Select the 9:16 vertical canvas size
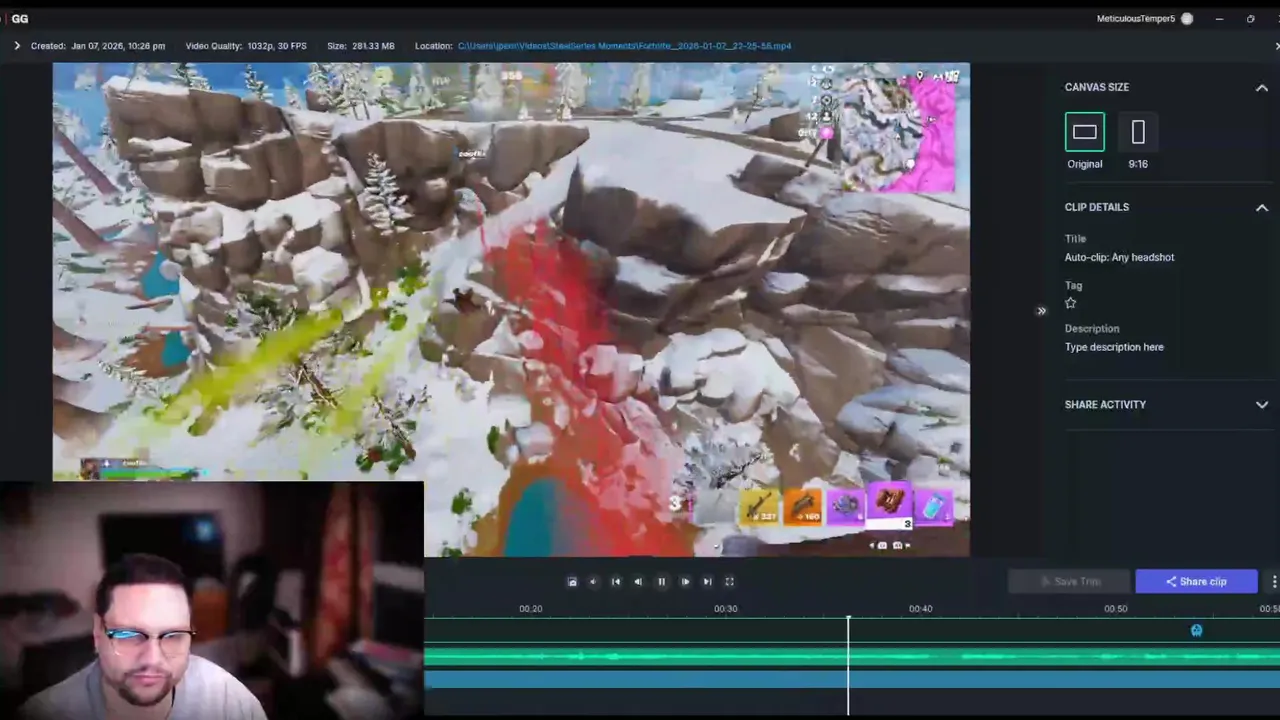1280x720 pixels. [1138, 132]
